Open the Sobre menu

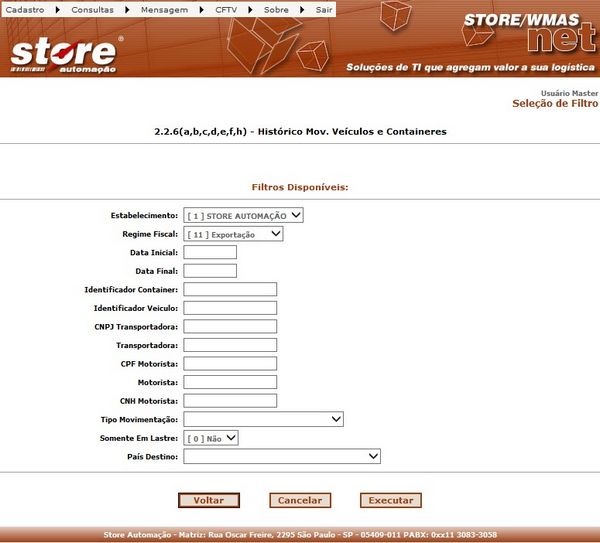(275, 8)
